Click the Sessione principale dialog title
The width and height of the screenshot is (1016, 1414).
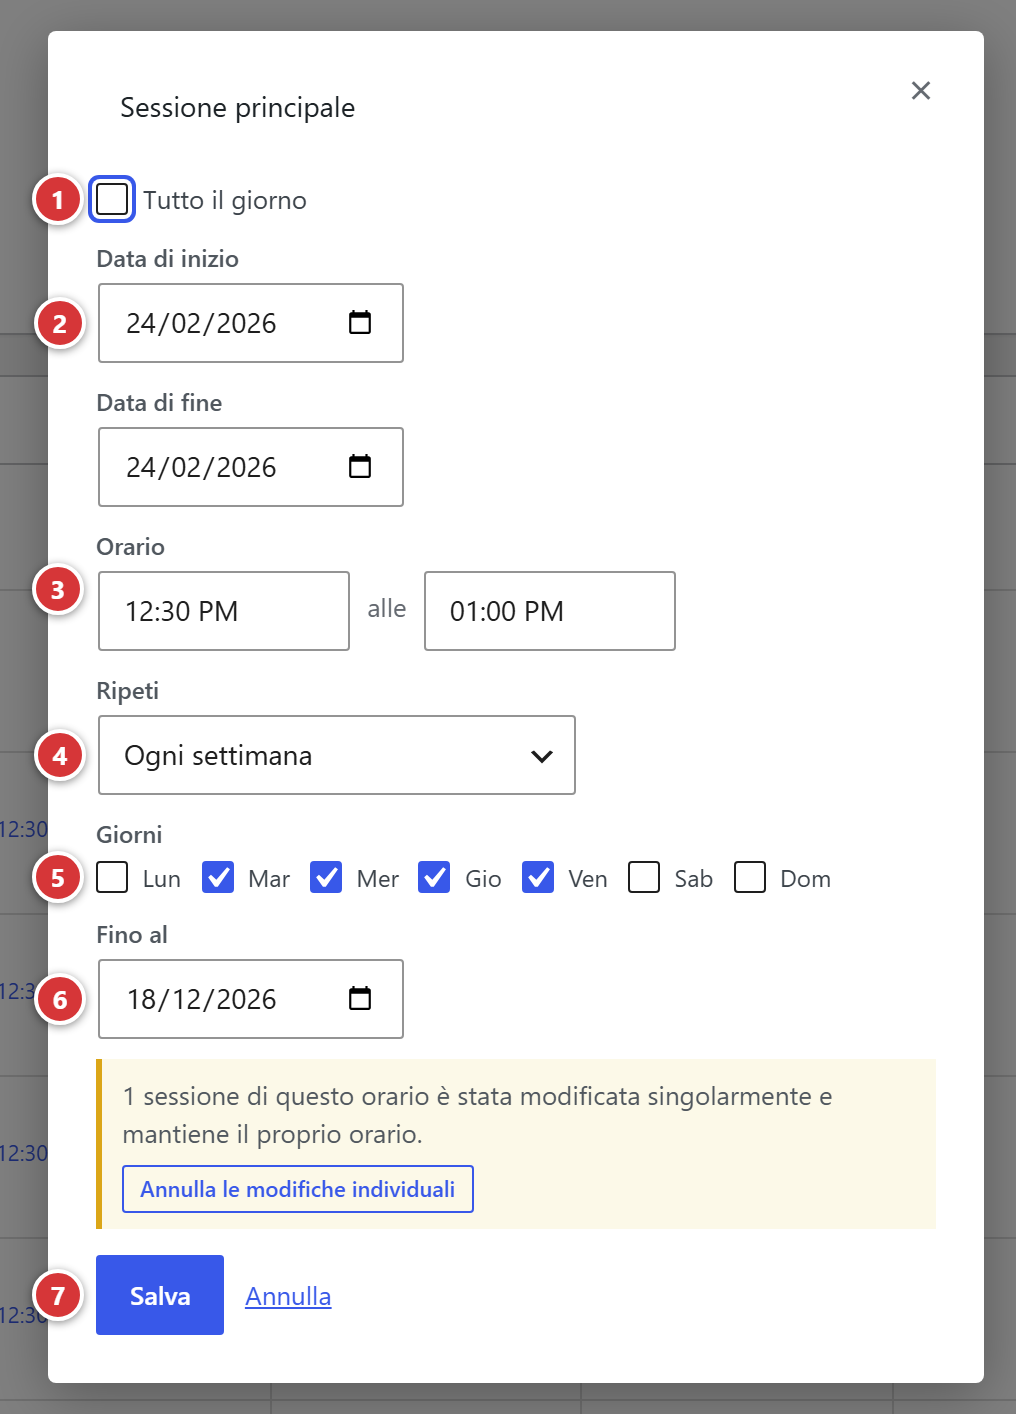point(238,107)
